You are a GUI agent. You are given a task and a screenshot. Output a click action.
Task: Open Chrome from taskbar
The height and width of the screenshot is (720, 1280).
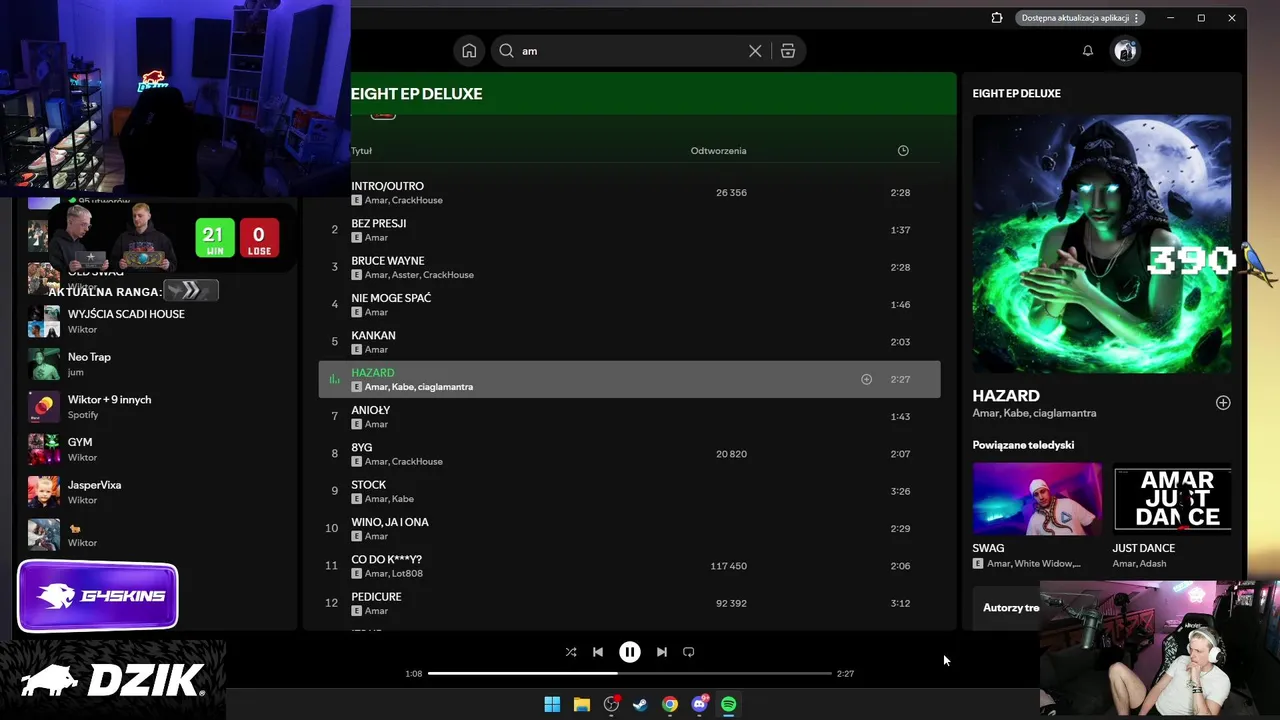(x=670, y=705)
